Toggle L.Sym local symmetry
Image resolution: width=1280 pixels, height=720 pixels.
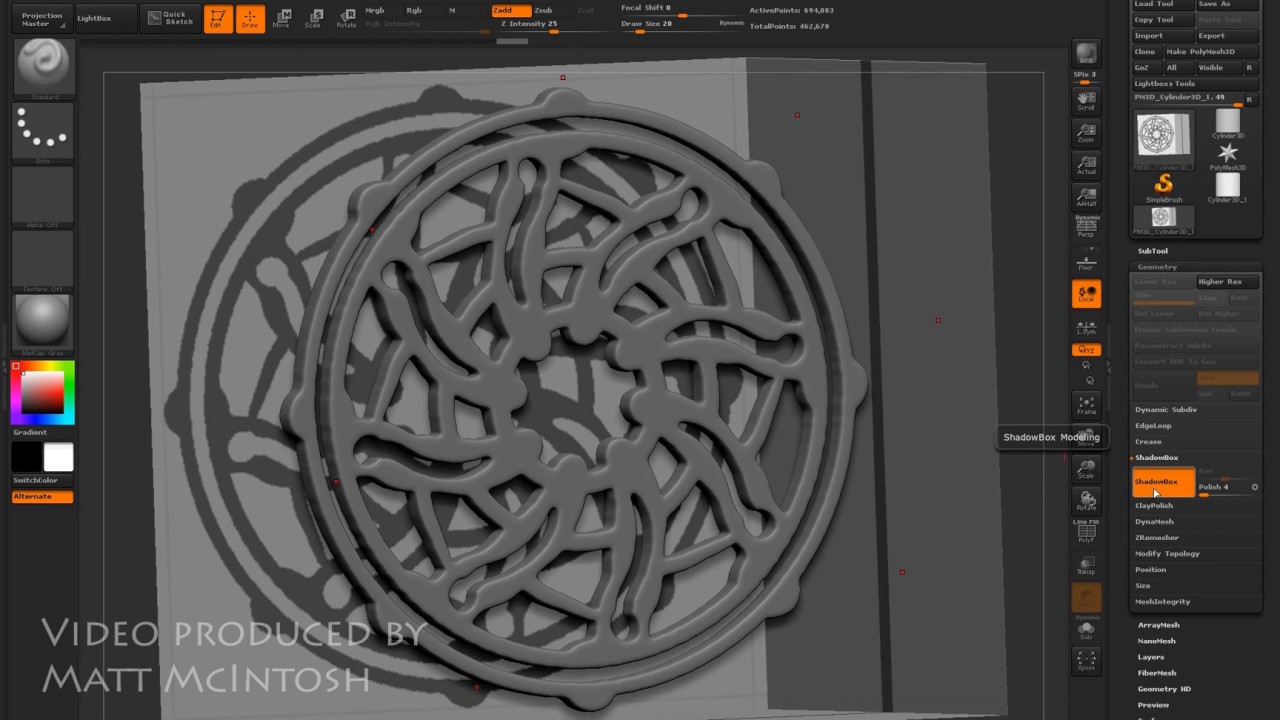click(x=1086, y=326)
